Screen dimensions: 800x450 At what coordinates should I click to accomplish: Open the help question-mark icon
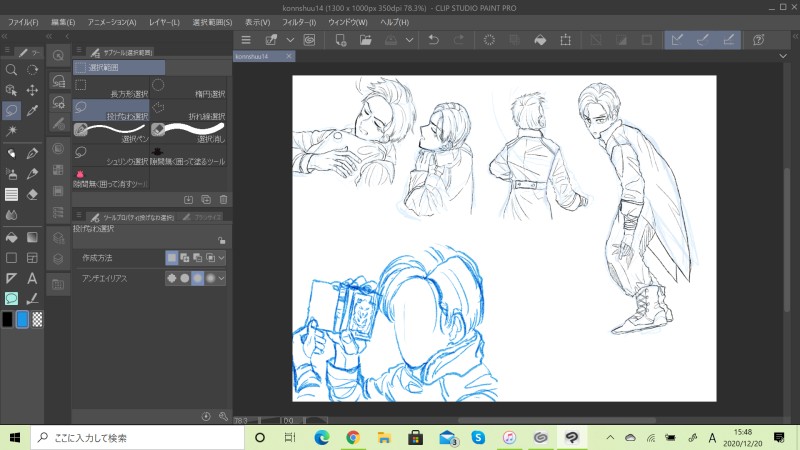click(x=759, y=40)
